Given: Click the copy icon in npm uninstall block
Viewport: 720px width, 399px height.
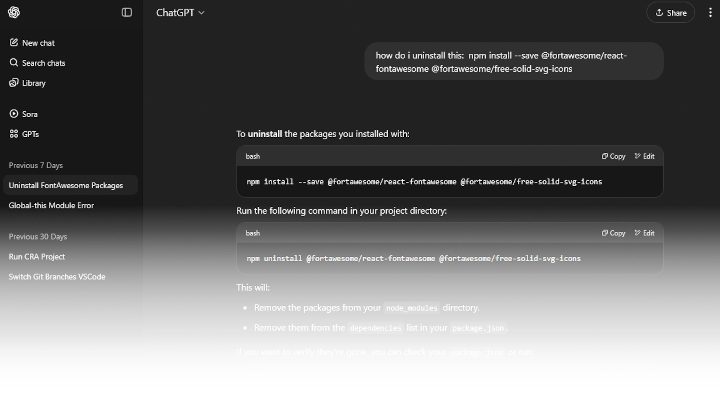Looking at the screenshot, I should [605, 233].
